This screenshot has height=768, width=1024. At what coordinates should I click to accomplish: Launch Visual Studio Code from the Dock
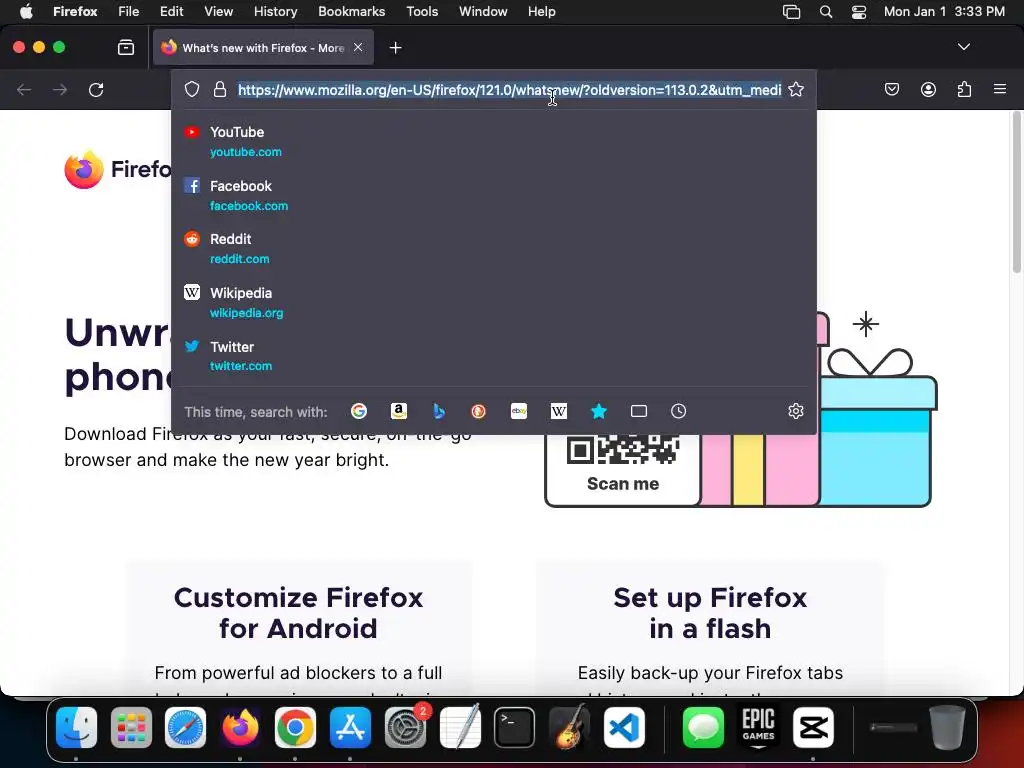624,727
